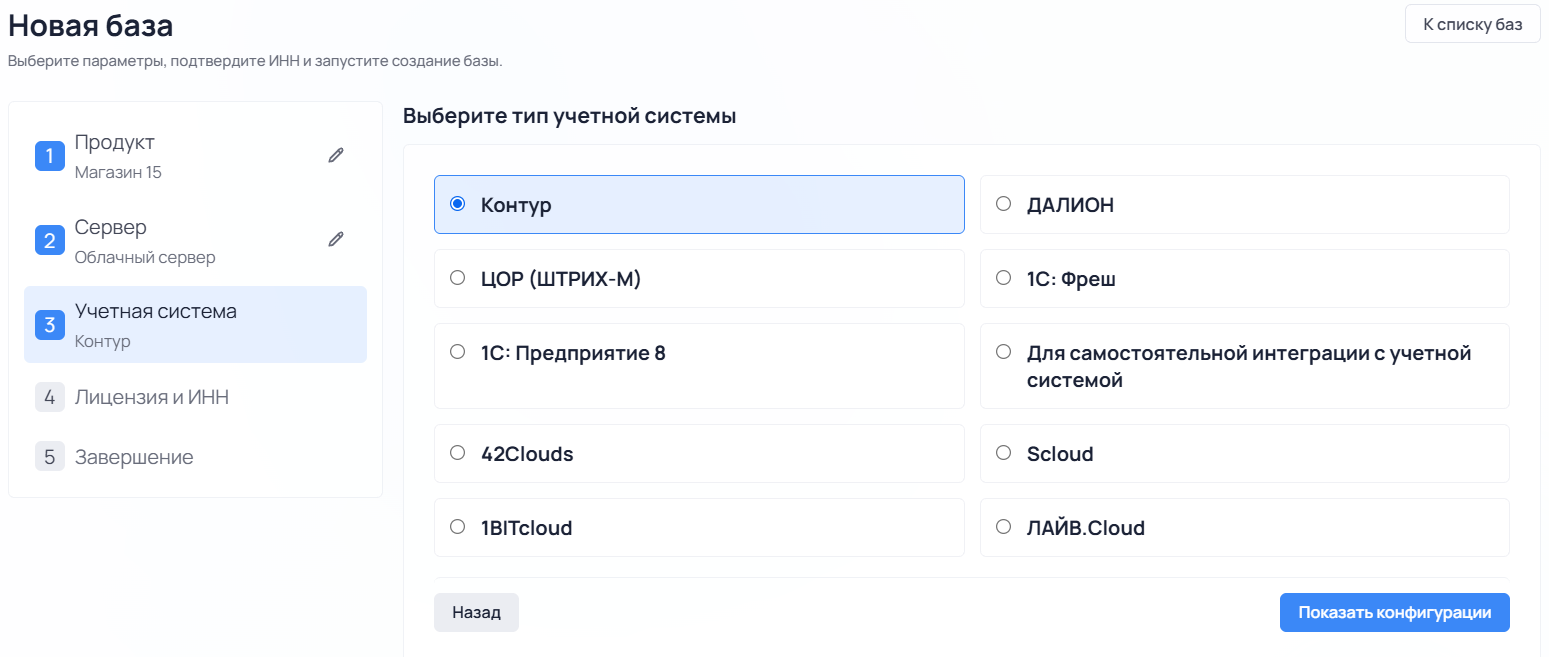This screenshot has width=1549, height=657.
Task: Choose 1С: Фреш radio option
Action: coord(1004,278)
